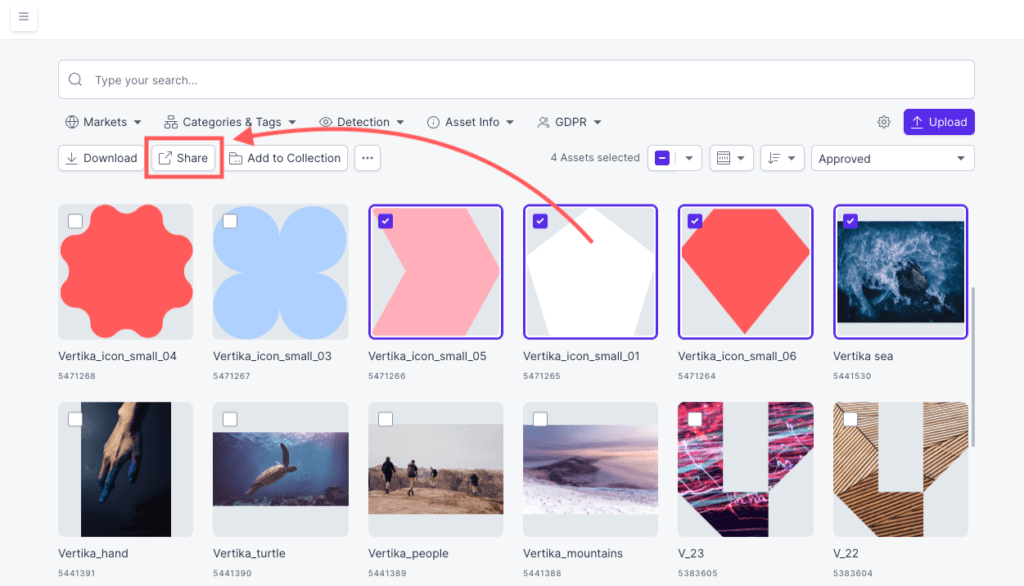Click the search magnifier icon
Screen dimensions: 1024x586
[75, 80]
